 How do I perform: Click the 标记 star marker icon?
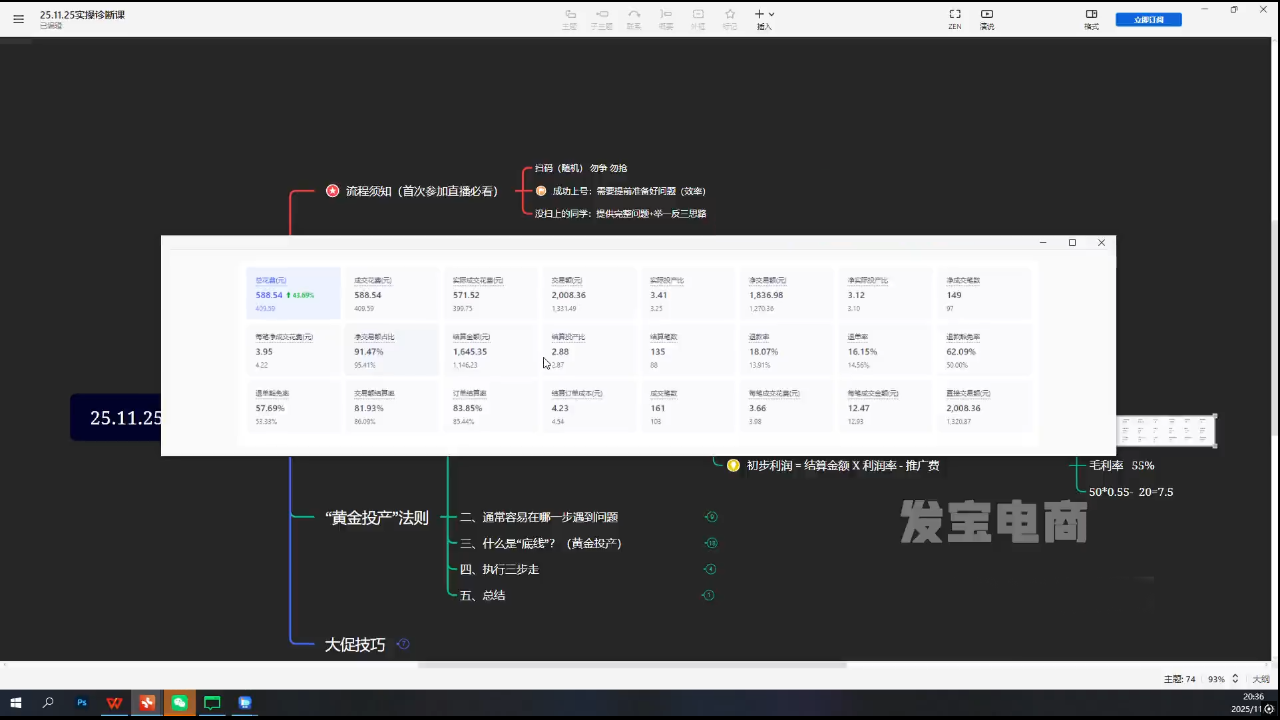(x=730, y=15)
